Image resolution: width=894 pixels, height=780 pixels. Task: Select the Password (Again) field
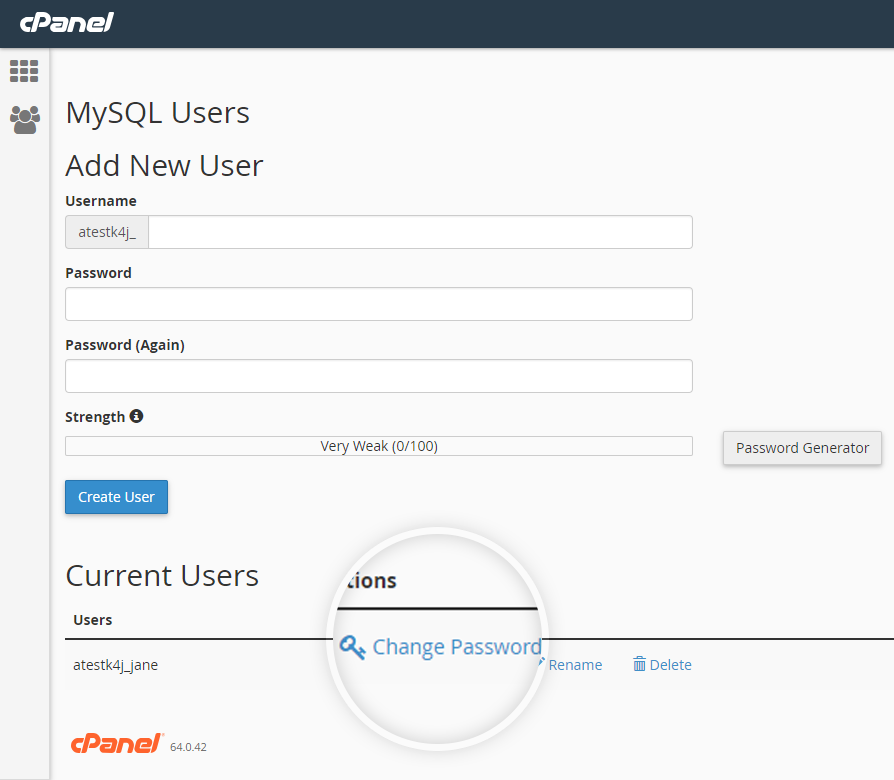(x=378, y=376)
